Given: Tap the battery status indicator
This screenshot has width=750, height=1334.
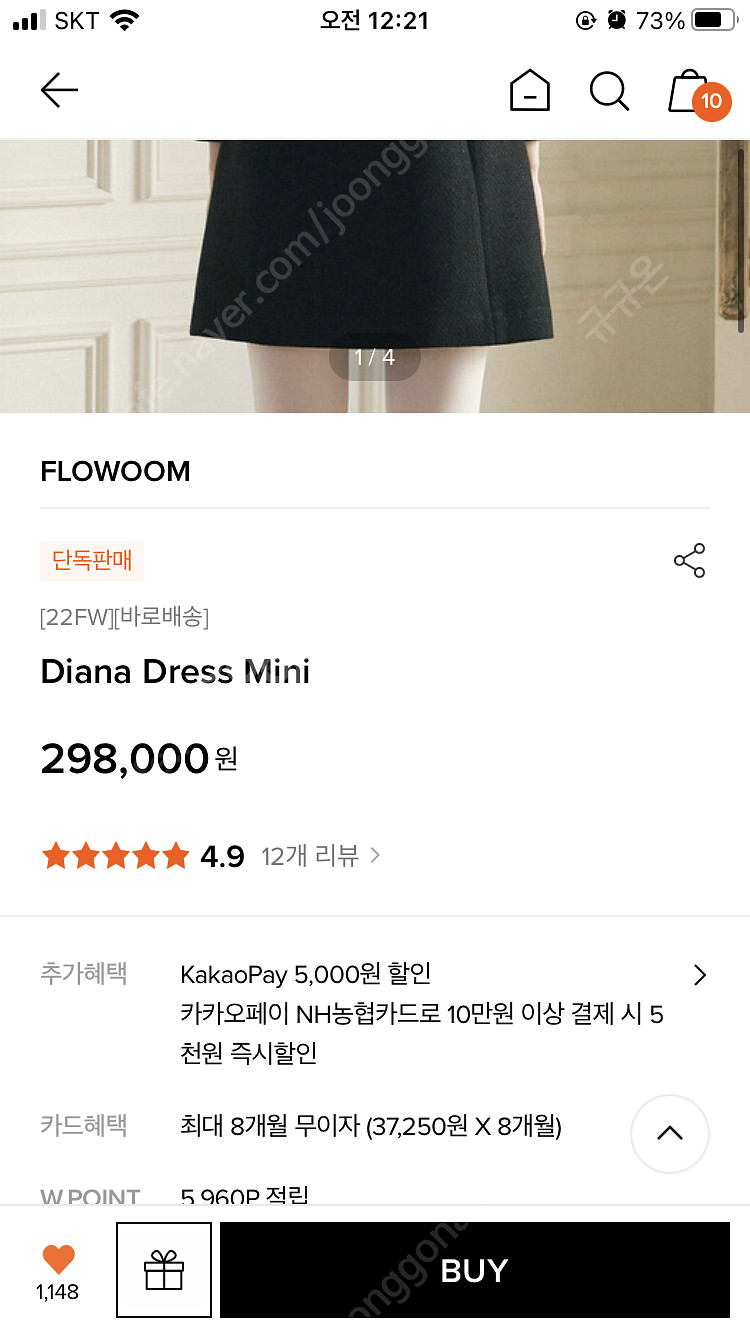Looking at the screenshot, I should coord(713,20).
